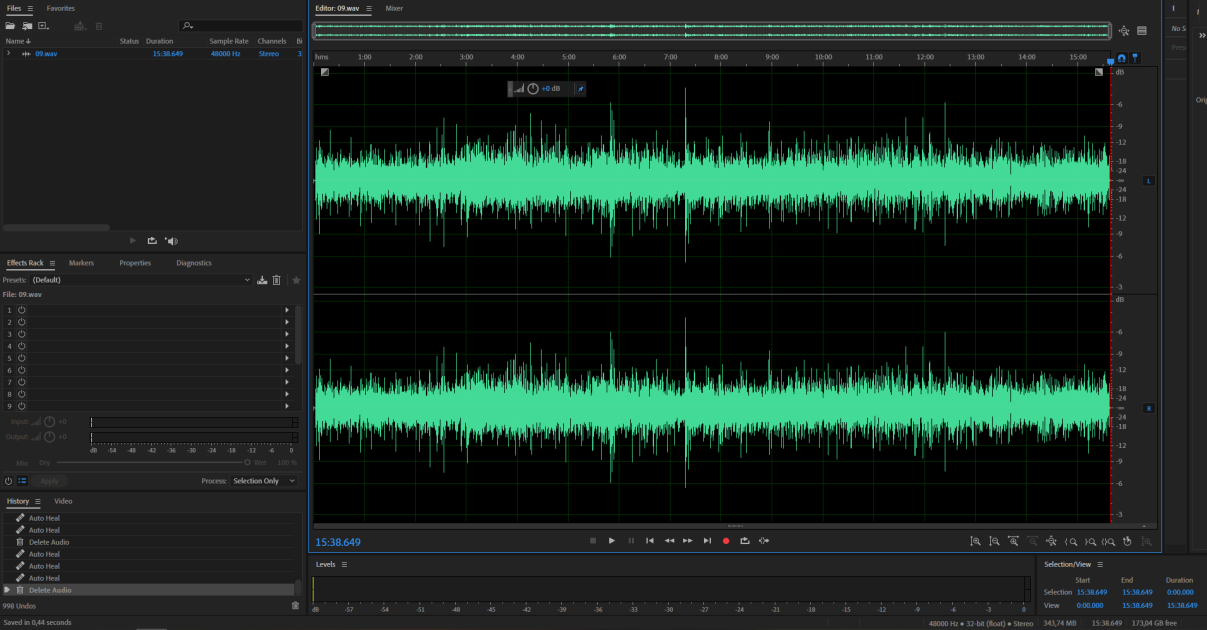Click the Import File icon
Viewport: 1207px width, 630px height.
pyautogui.click(x=27, y=25)
